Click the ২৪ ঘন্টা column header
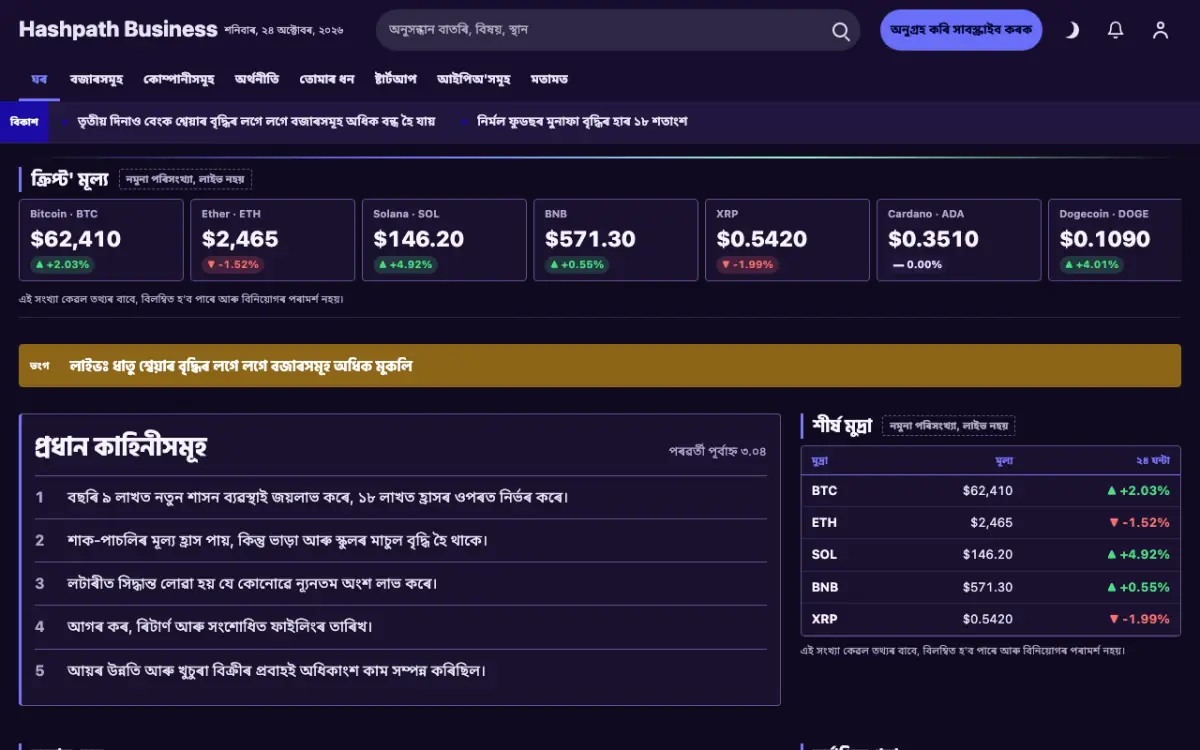 pos(1153,460)
